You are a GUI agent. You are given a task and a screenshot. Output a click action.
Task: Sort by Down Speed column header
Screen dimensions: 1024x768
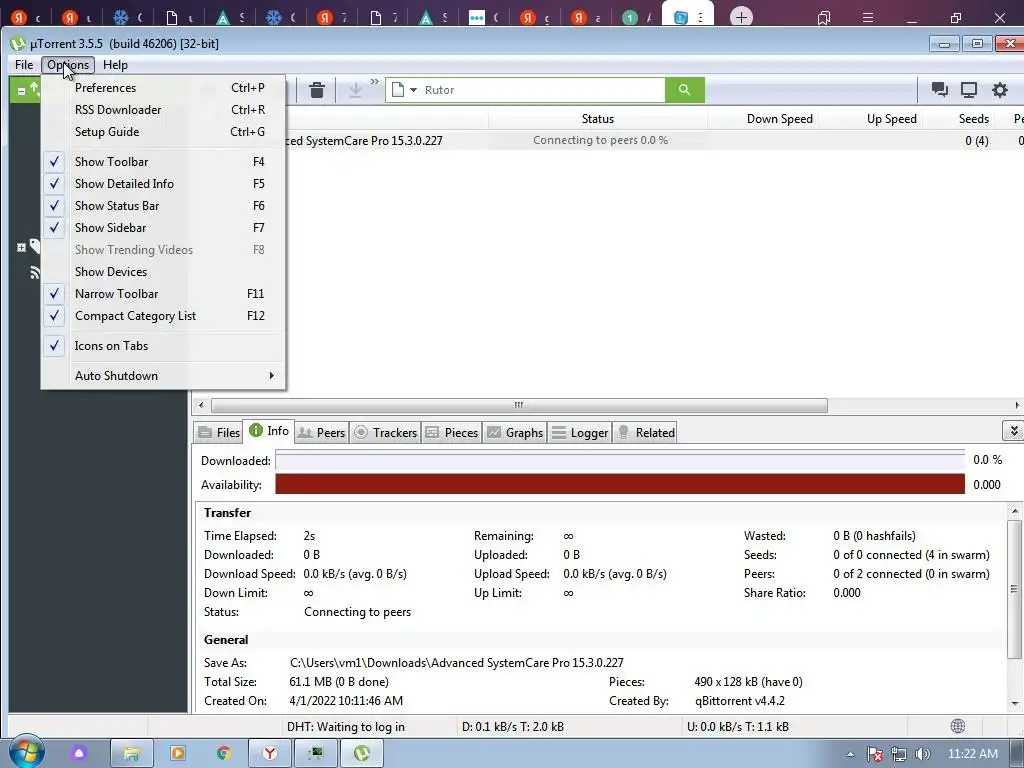pos(763,119)
